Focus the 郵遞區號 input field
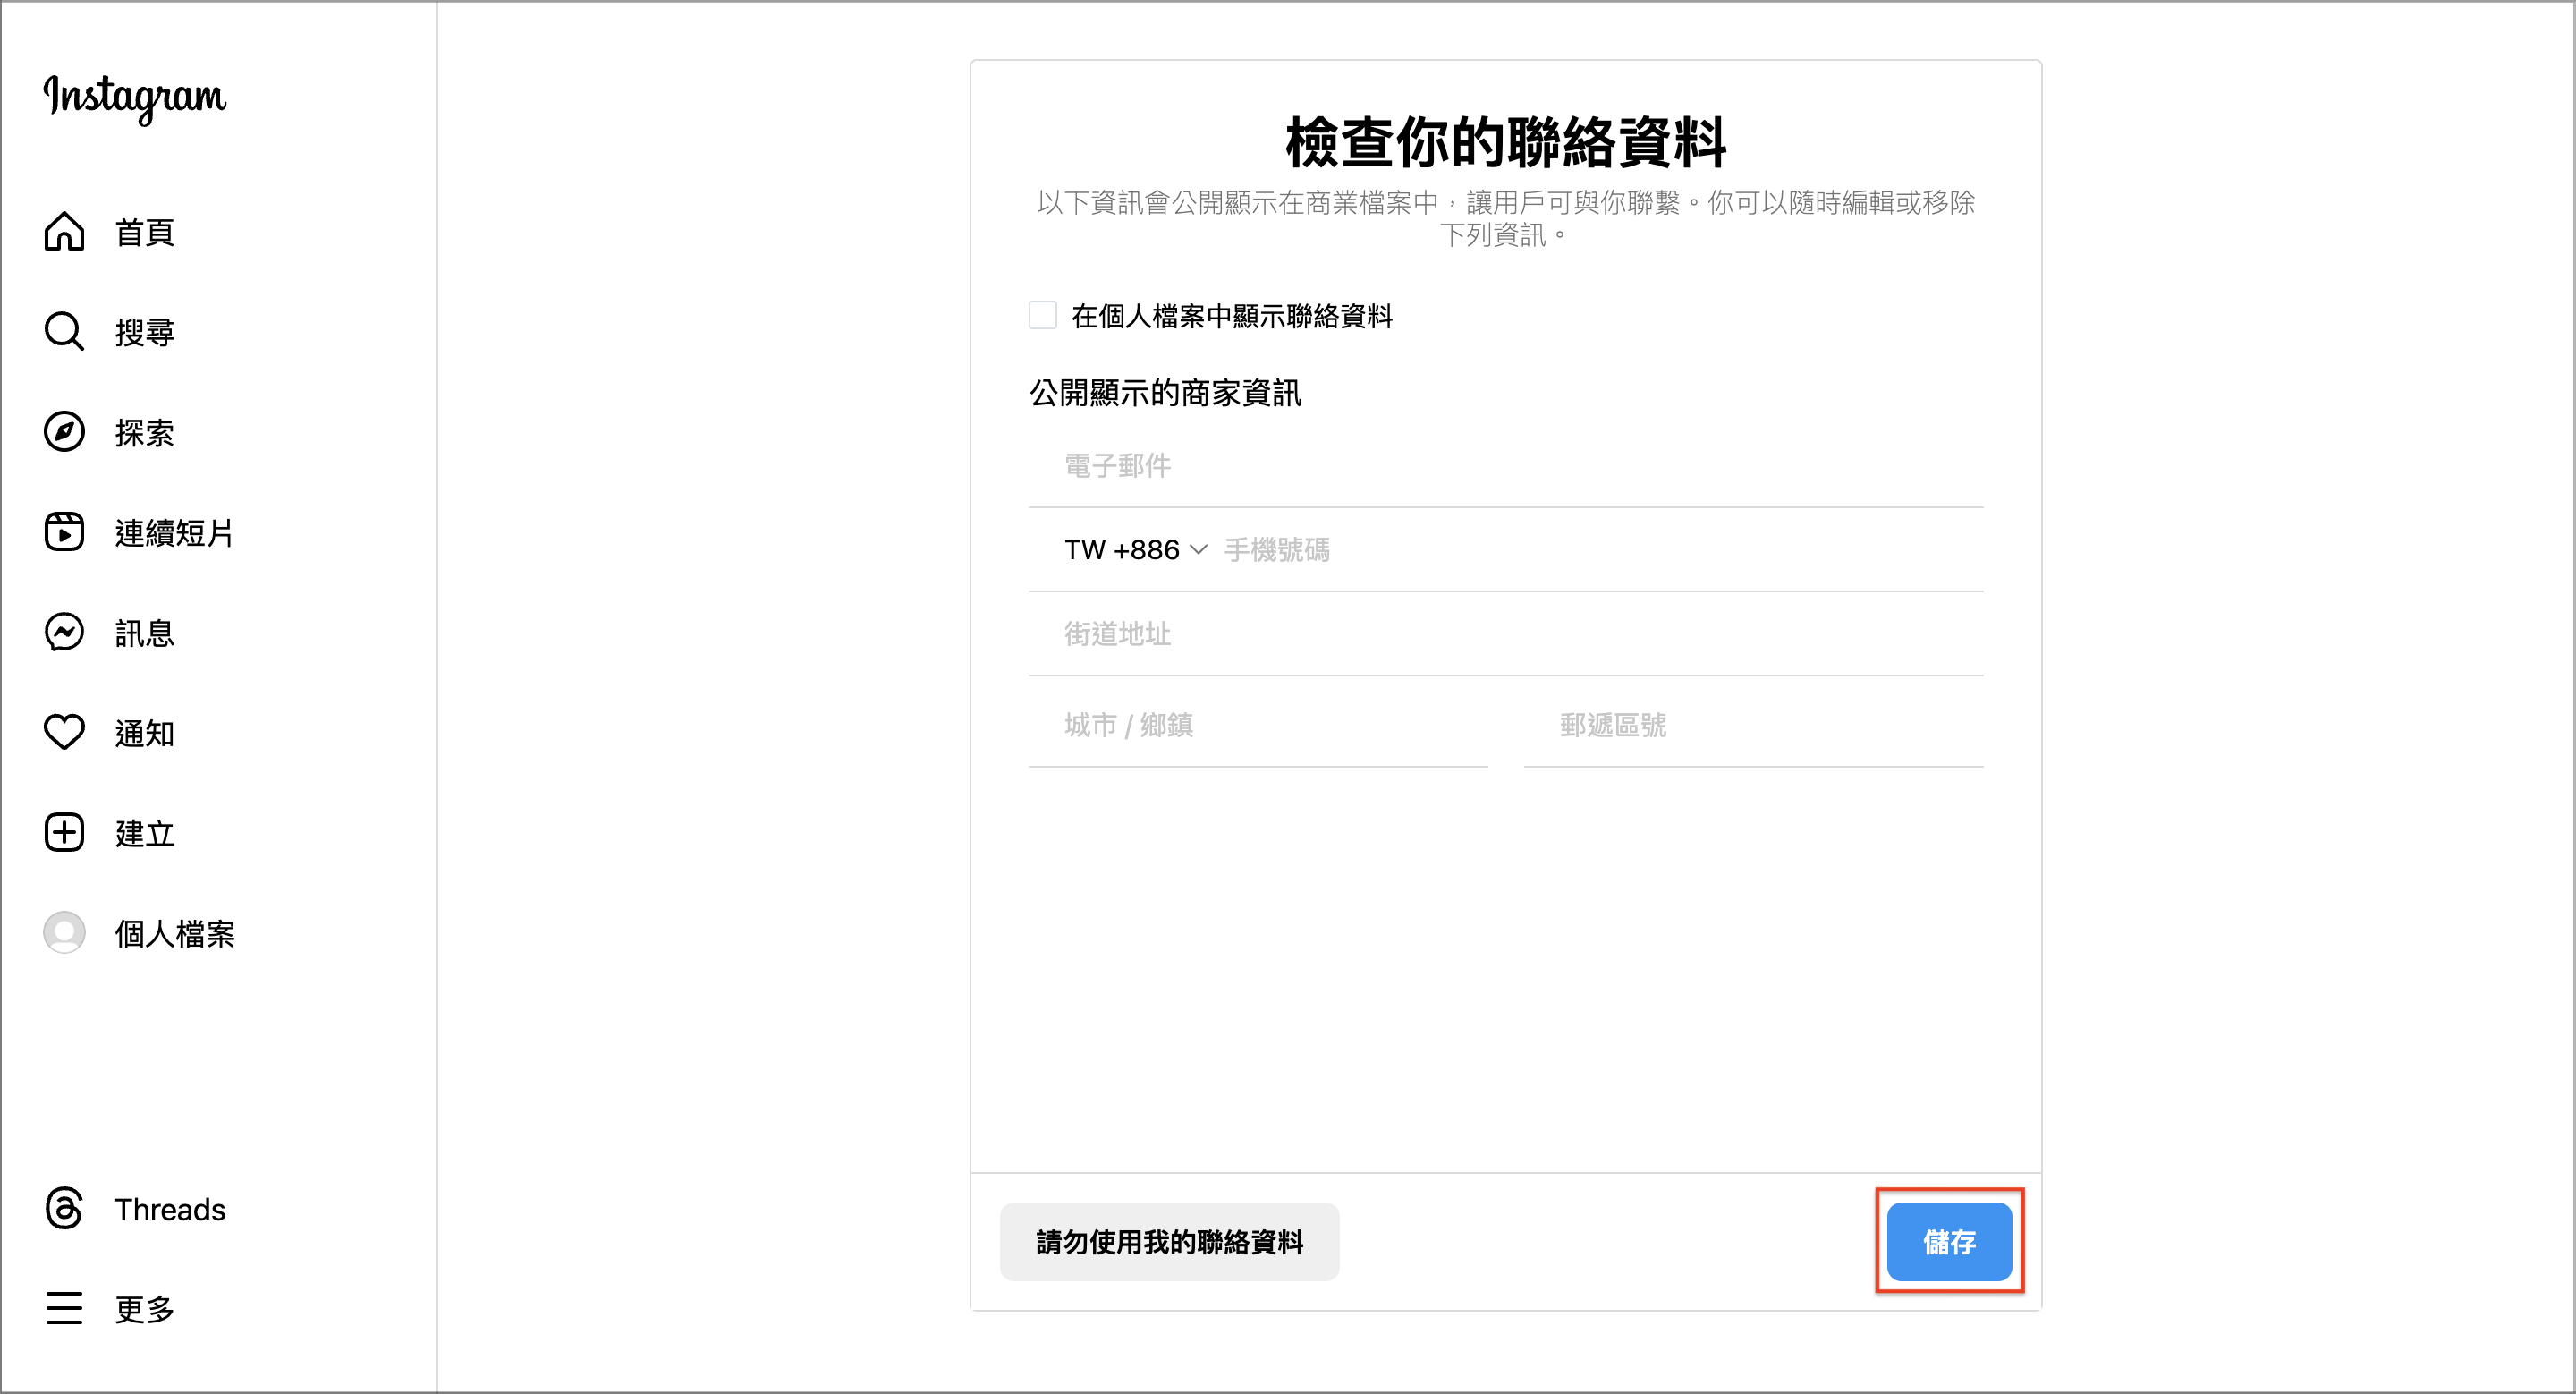2576x1394 pixels. point(1754,725)
